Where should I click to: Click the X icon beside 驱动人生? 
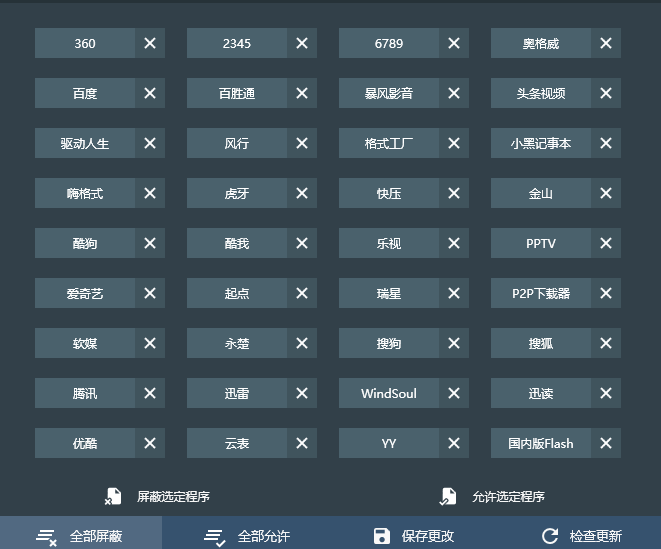click(x=150, y=143)
